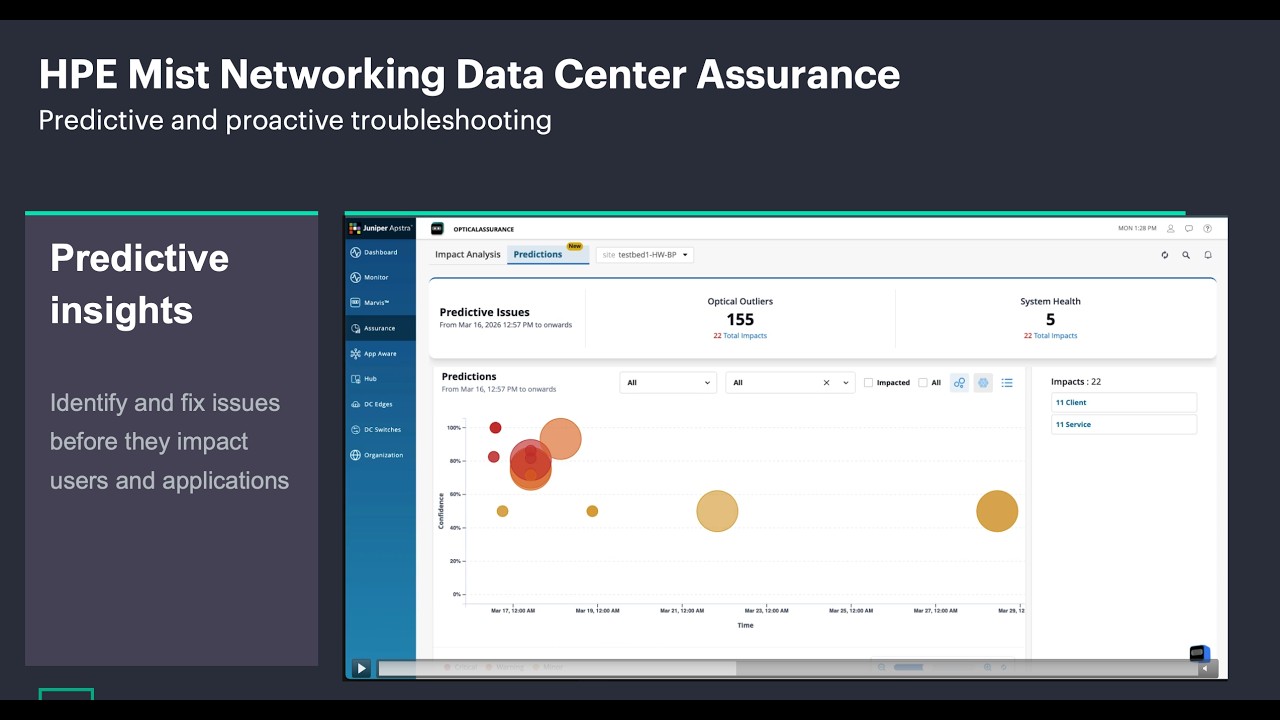Click the red bubble at 80% confidence
The height and width of the screenshot is (720, 1280).
tap(494, 457)
